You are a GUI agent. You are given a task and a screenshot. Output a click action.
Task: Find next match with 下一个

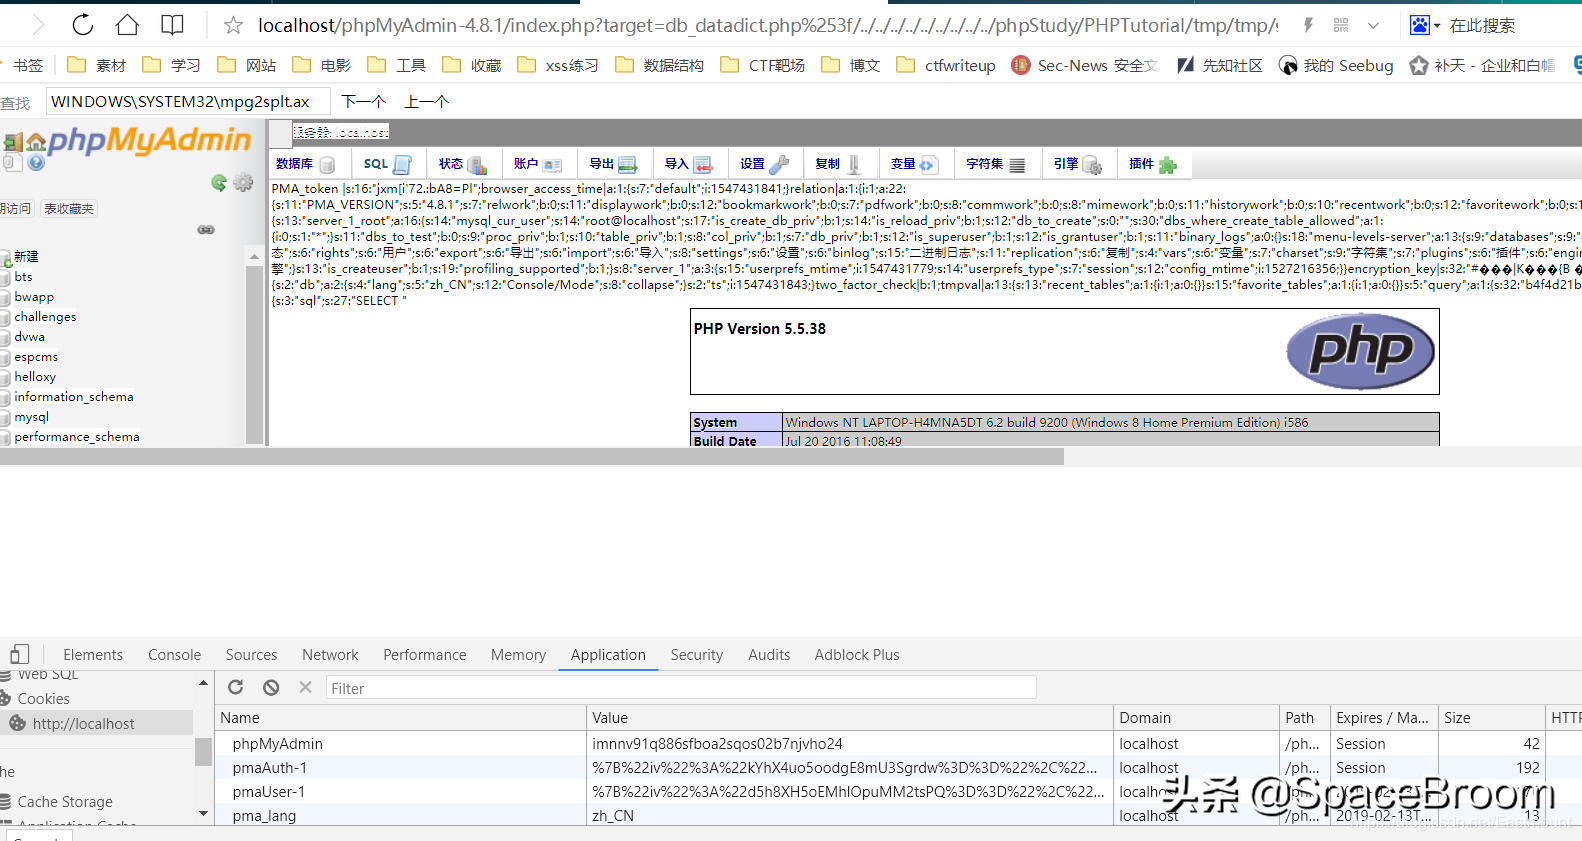363,101
